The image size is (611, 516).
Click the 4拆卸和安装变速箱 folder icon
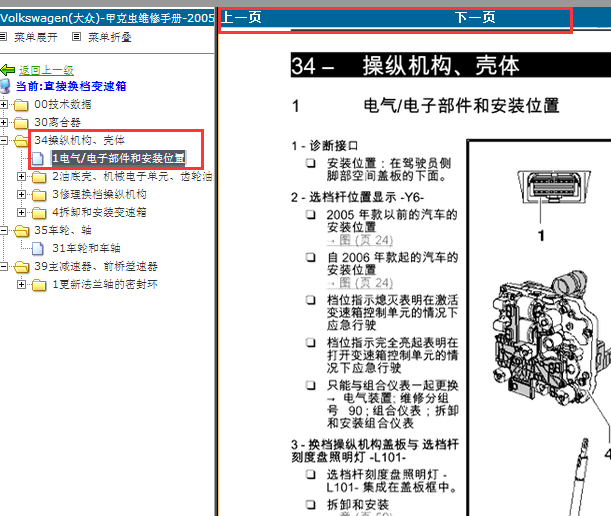point(39,213)
